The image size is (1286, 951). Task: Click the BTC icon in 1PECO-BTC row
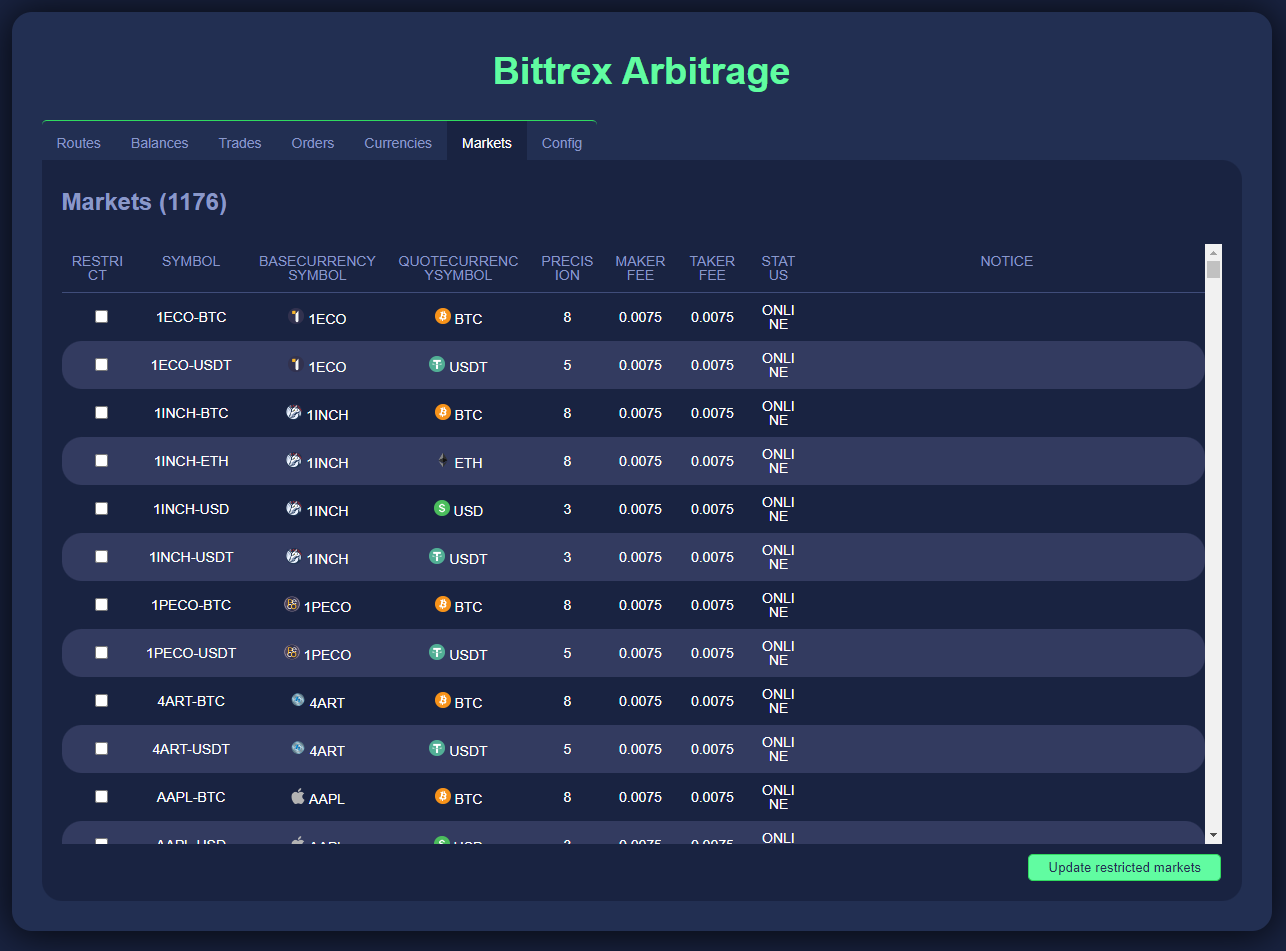(443, 604)
